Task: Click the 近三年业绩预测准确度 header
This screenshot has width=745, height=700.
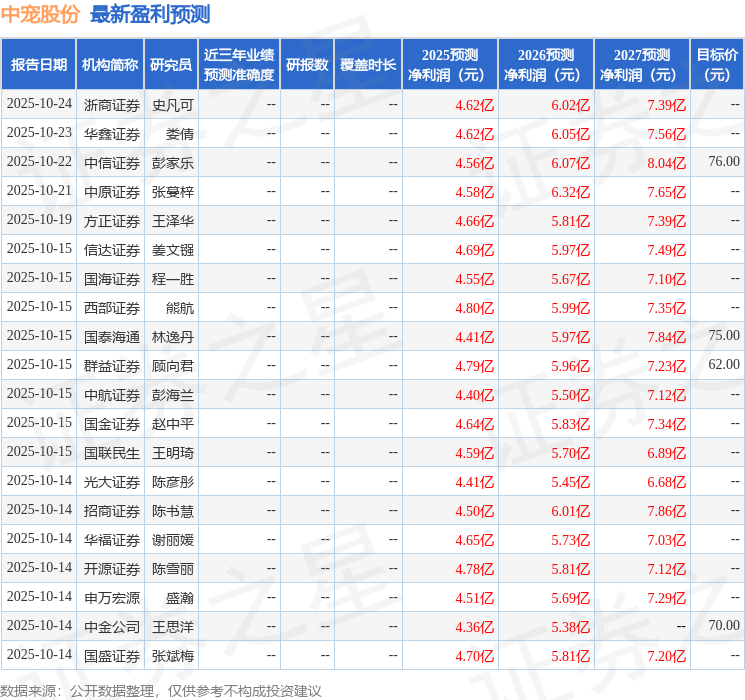Action: (x=239, y=65)
